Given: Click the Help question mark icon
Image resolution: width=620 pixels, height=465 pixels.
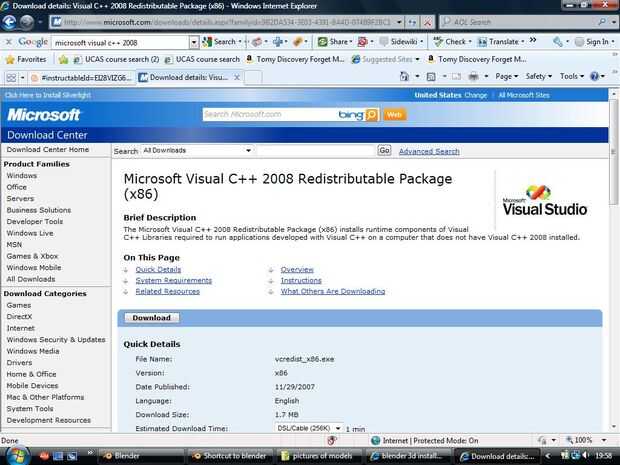Looking at the screenshot, I should [x=594, y=76].
